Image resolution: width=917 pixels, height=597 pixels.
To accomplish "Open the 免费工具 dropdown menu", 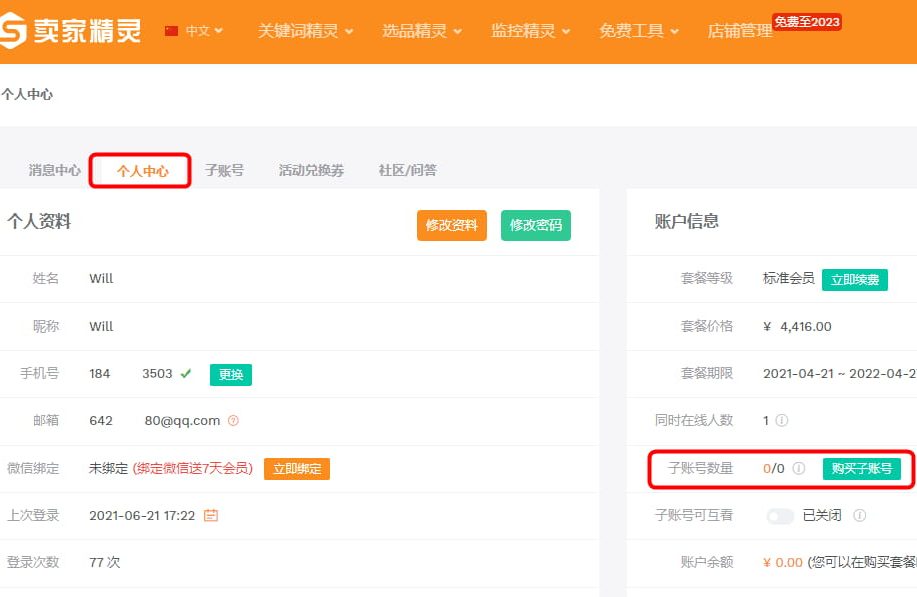I will click(638, 31).
